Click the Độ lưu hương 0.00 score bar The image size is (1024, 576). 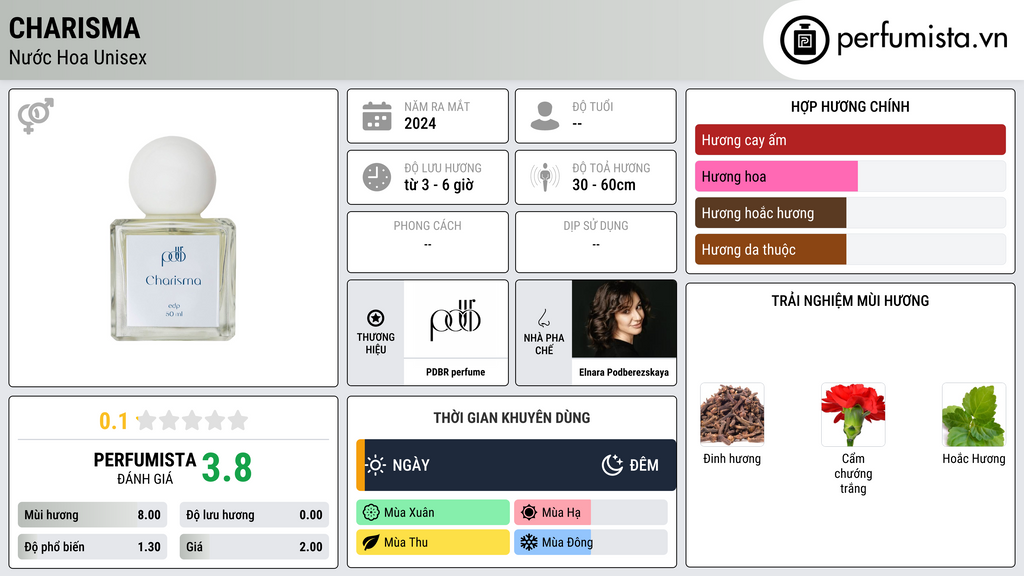coord(254,515)
